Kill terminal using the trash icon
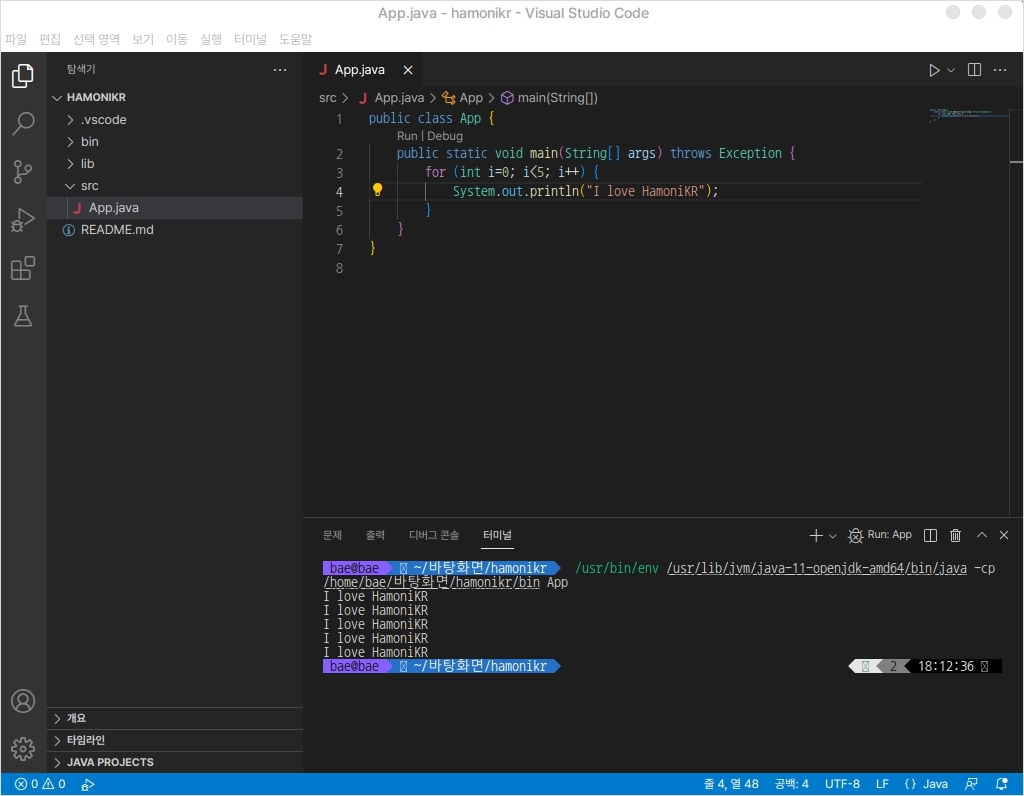Screen dimensions: 1024x796 pos(955,536)
